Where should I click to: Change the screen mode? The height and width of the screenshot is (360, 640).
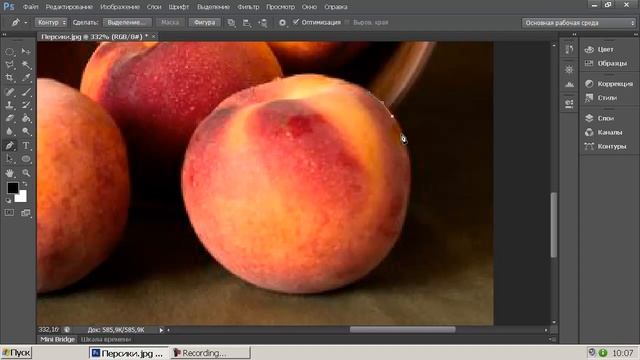tap(26, 213)
